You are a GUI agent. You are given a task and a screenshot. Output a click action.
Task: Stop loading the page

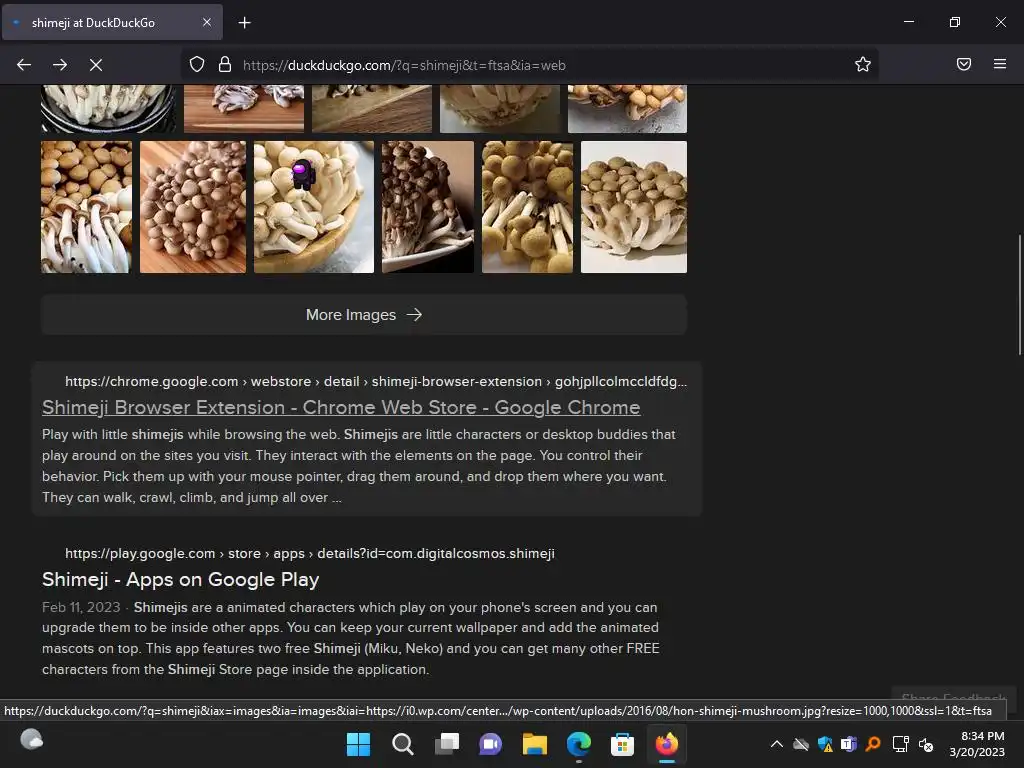[x=96, y=65]
